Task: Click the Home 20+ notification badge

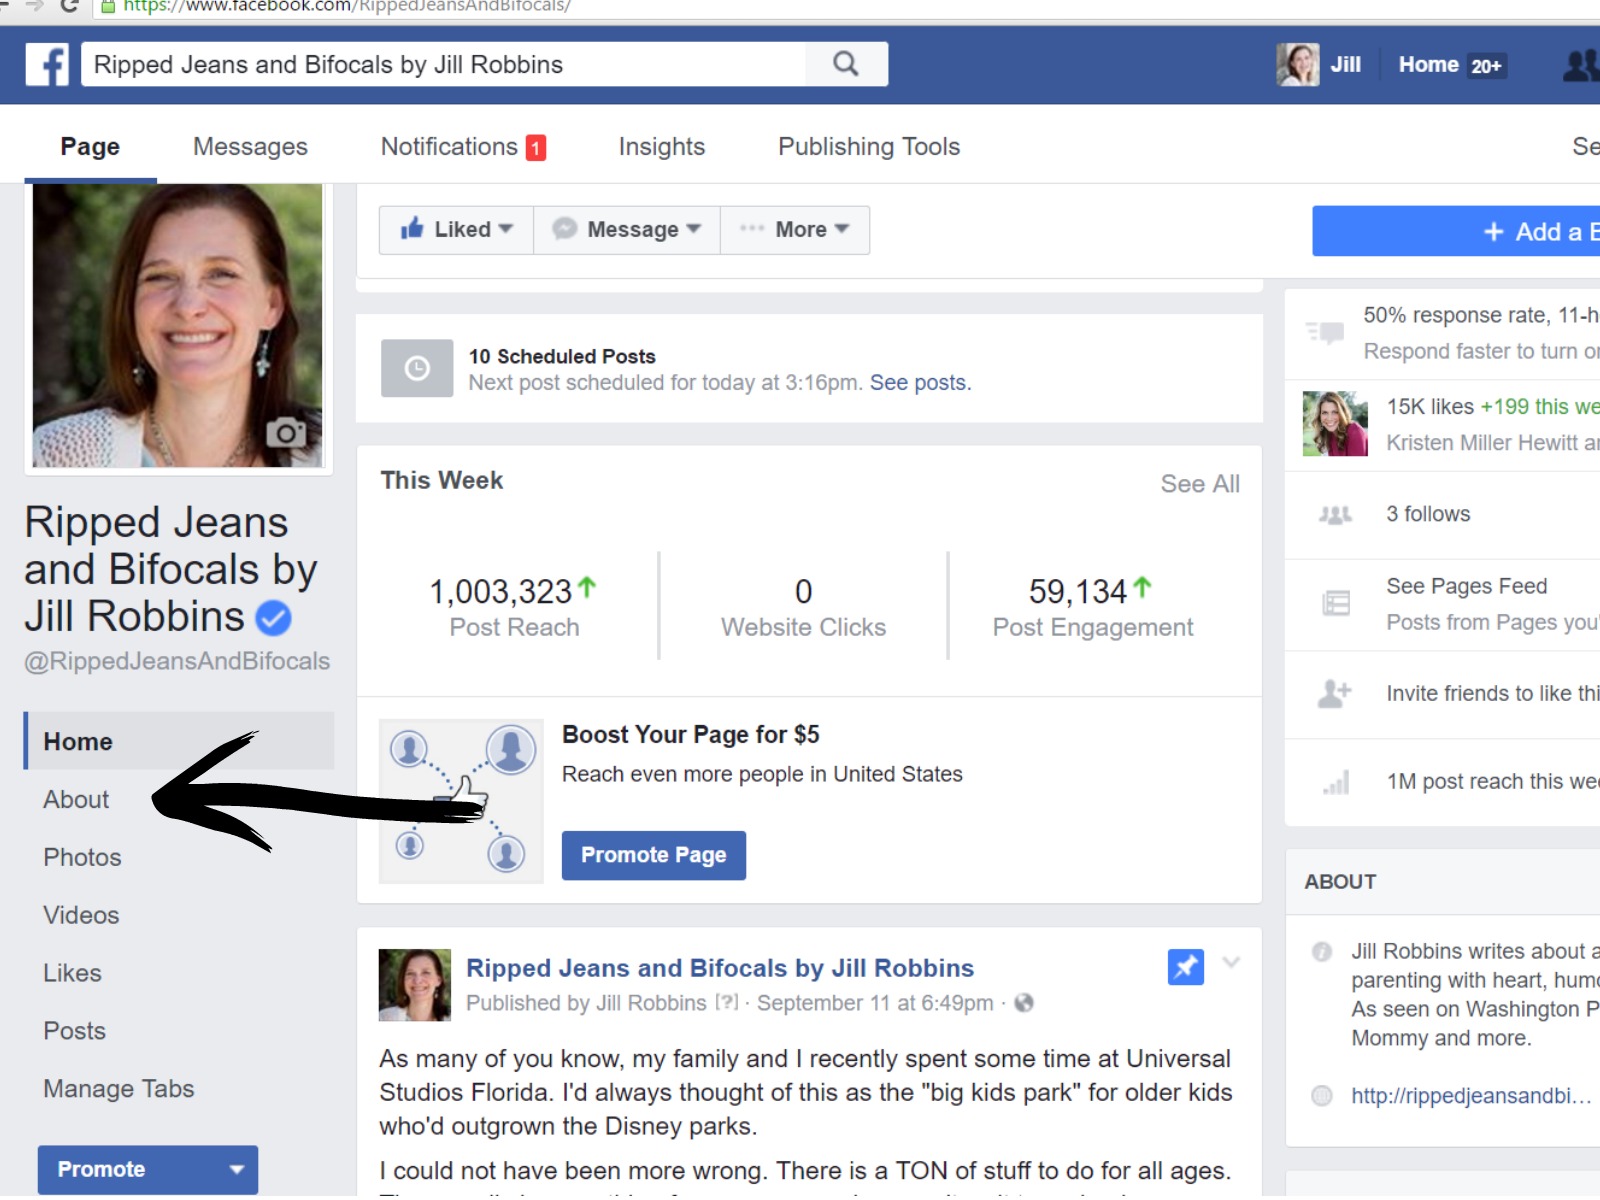Action: (x=1486, y=66)
